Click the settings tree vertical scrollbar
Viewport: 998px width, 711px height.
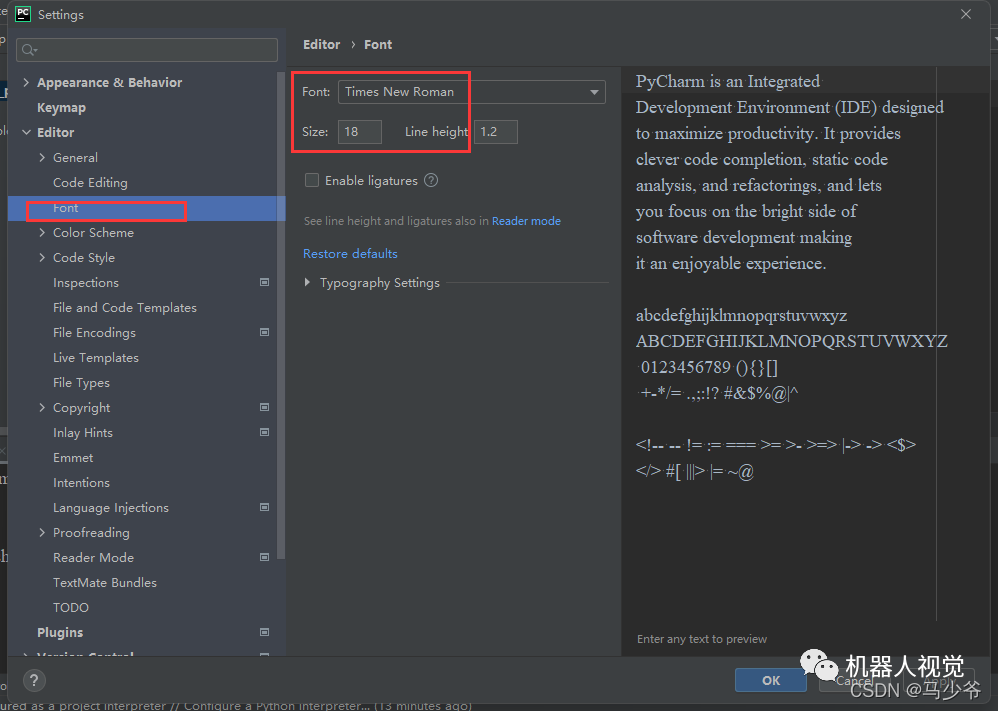[281, 315]
